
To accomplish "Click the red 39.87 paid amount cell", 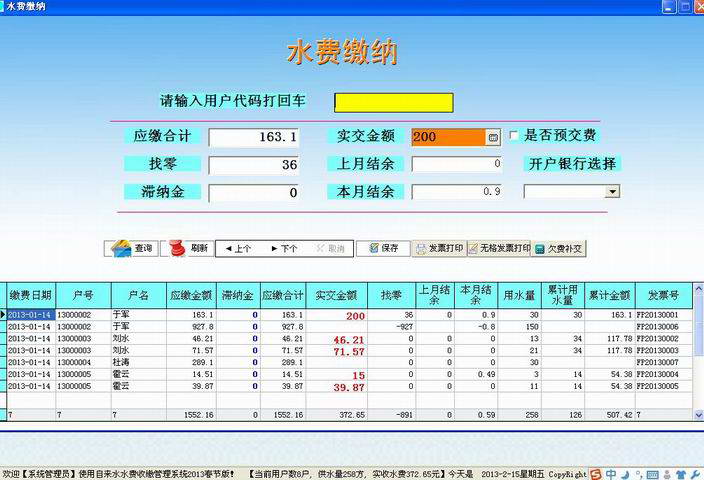I will coord(336,387).
